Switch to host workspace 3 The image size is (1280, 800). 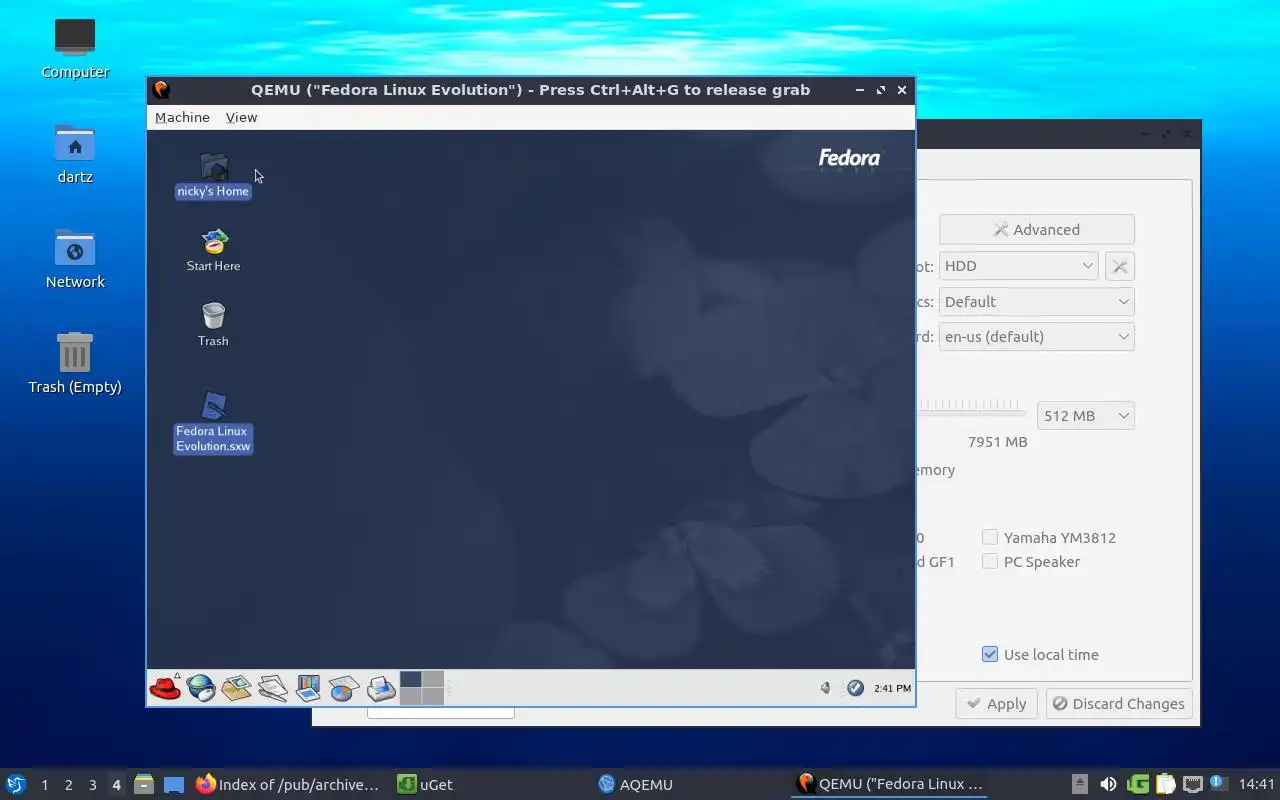pyautogui.click(x=92, y=785)
